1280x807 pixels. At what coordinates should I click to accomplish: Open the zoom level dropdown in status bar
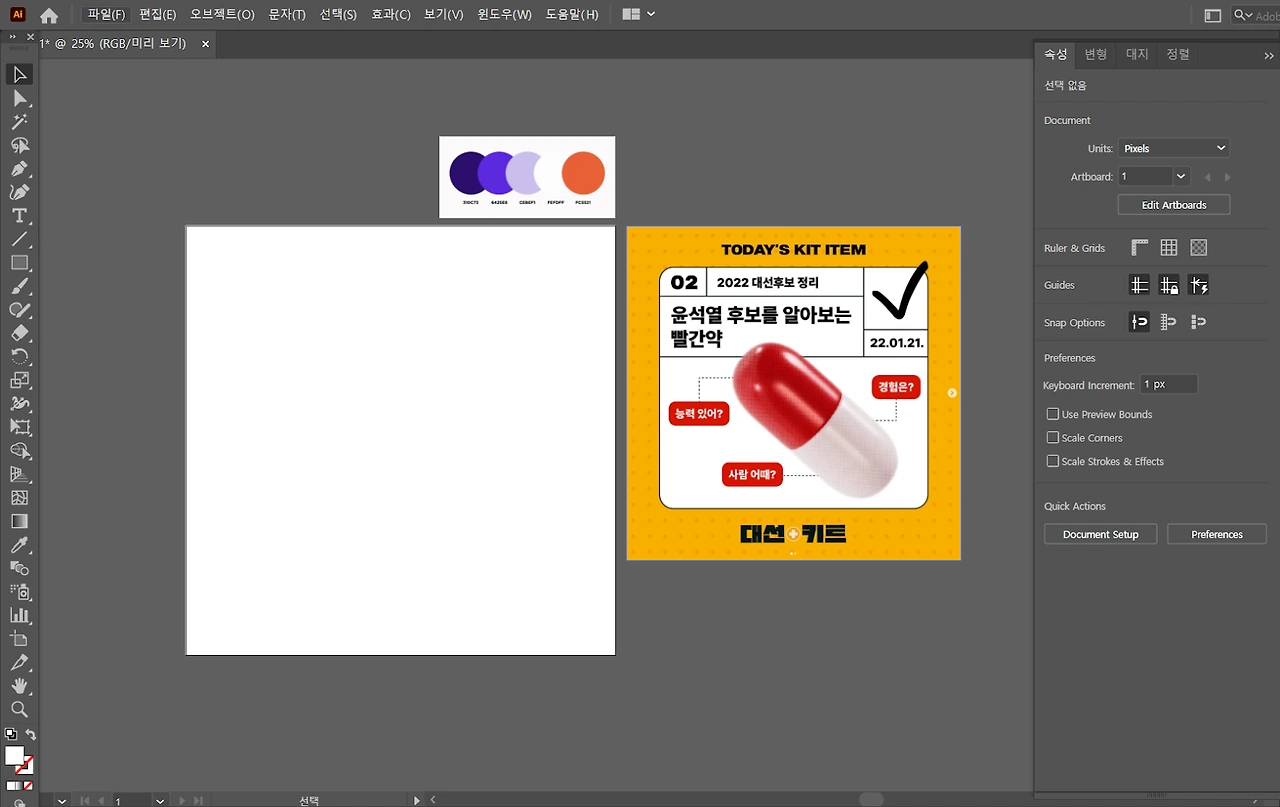pyautogui.click(x=63, y=801)
